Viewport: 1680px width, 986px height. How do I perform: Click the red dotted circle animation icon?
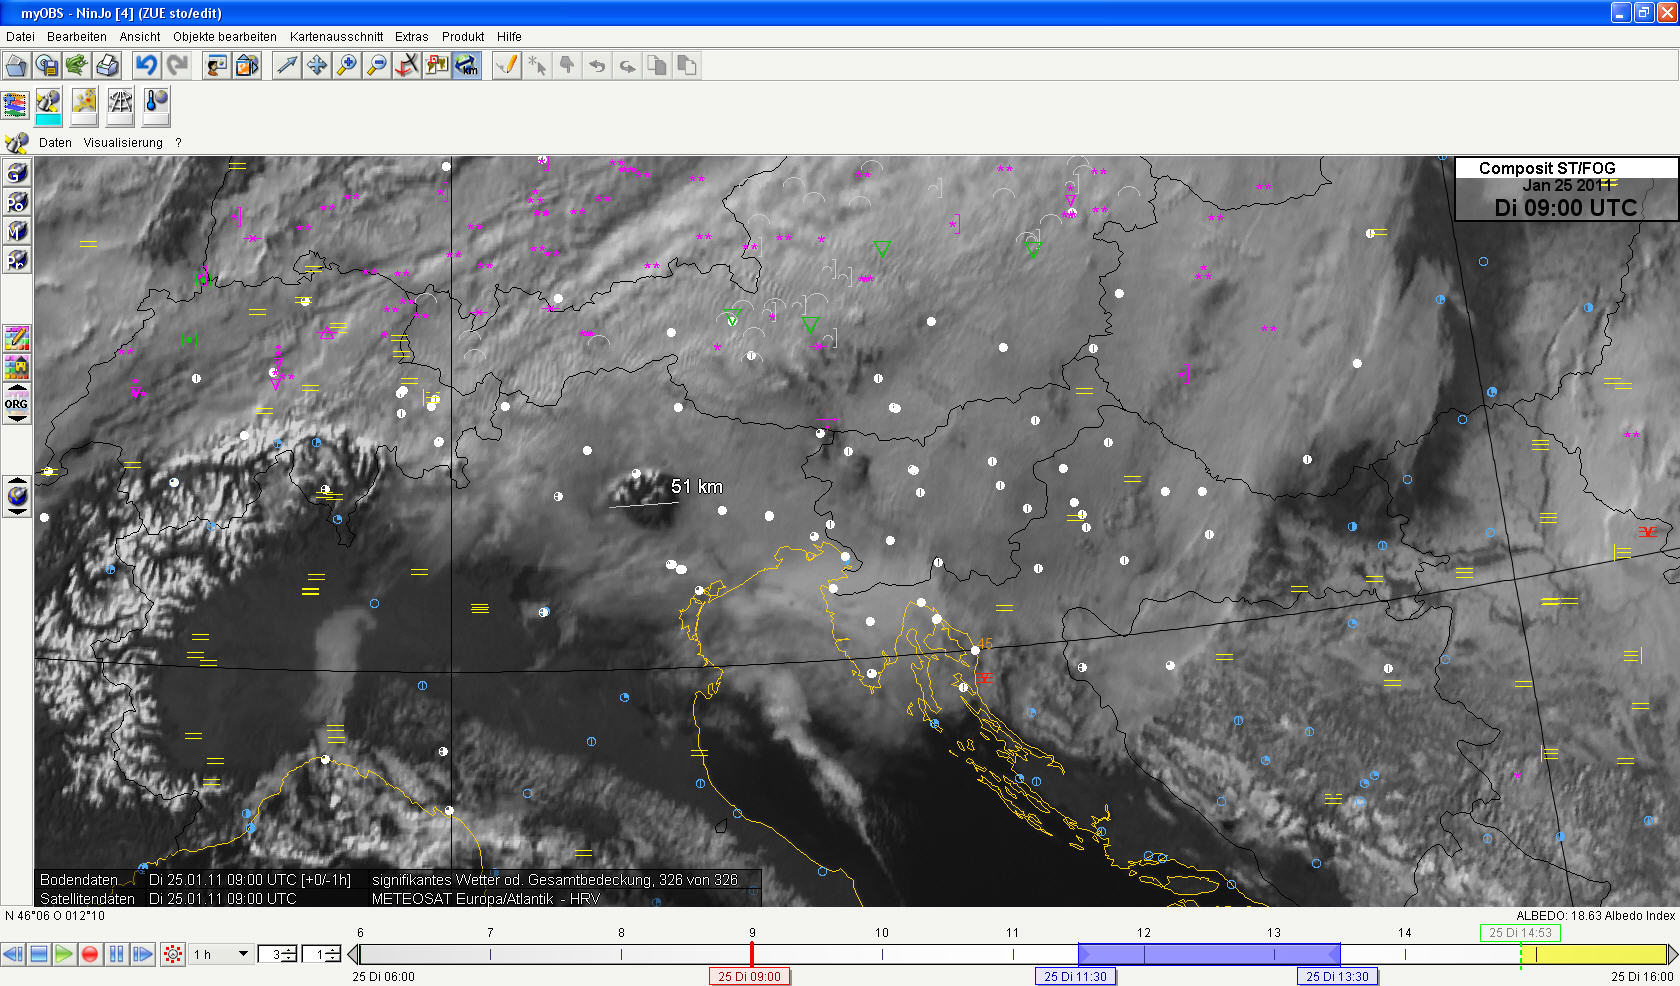(173, 954)
